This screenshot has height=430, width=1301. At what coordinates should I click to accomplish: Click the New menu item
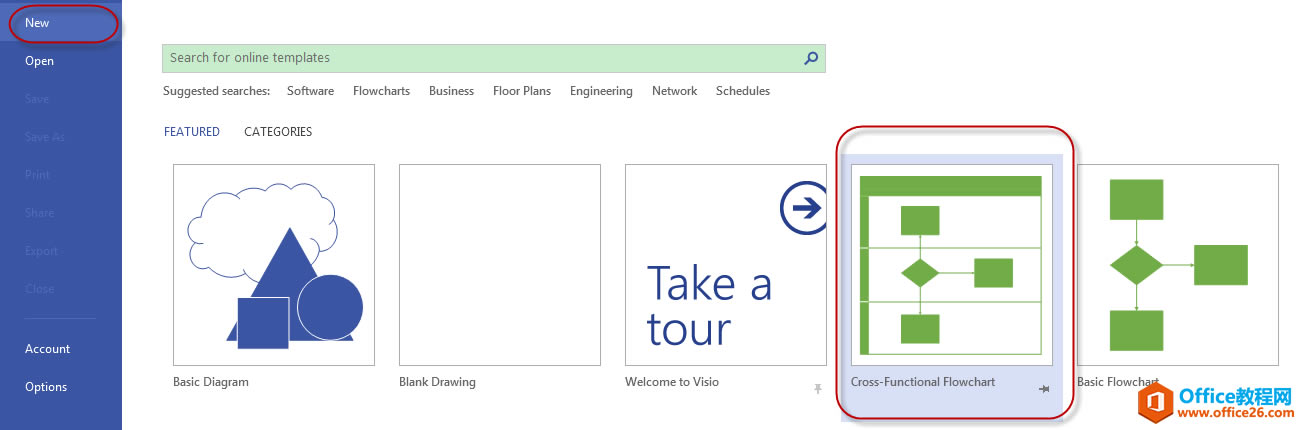click(x=38, y=23)
